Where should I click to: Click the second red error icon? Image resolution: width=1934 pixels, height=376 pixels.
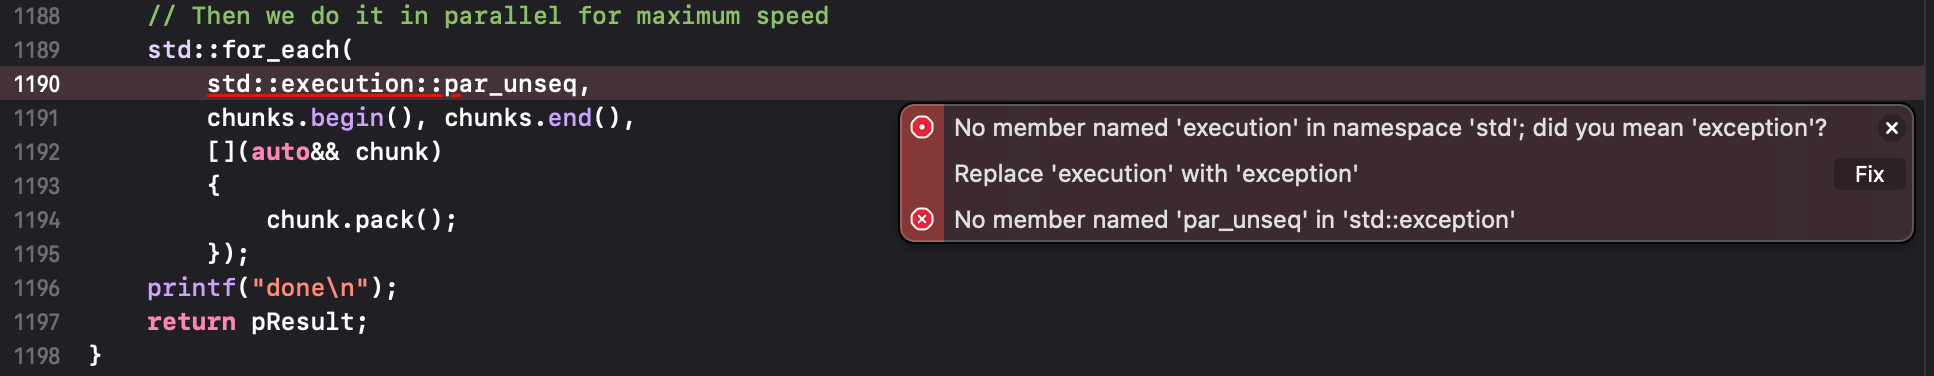(x=922, y=219)
